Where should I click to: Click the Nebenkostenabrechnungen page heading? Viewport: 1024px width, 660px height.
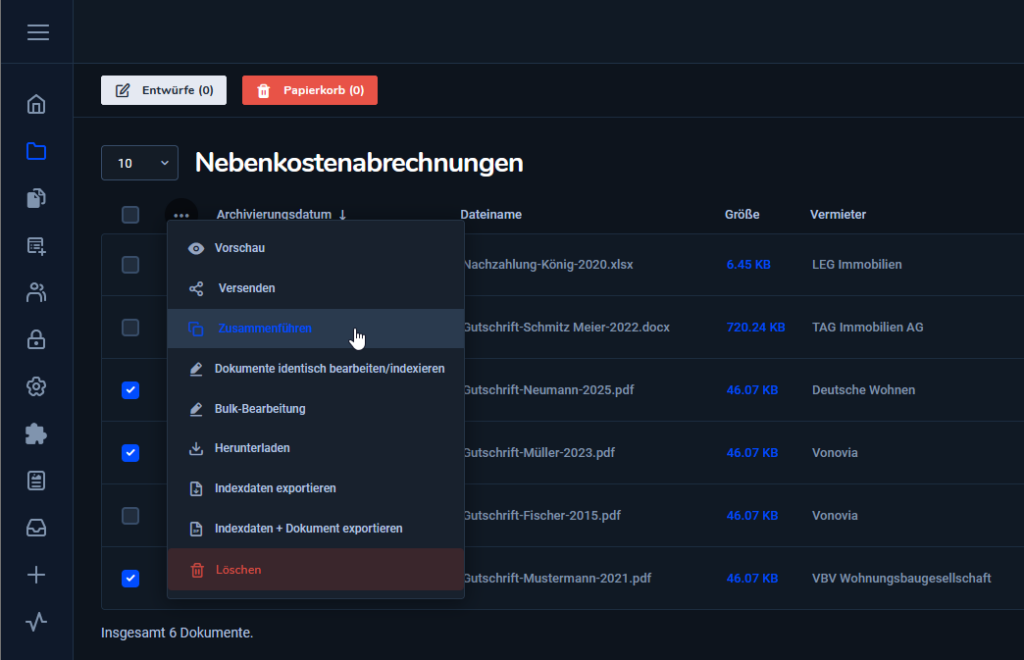(x=359, y=163)
